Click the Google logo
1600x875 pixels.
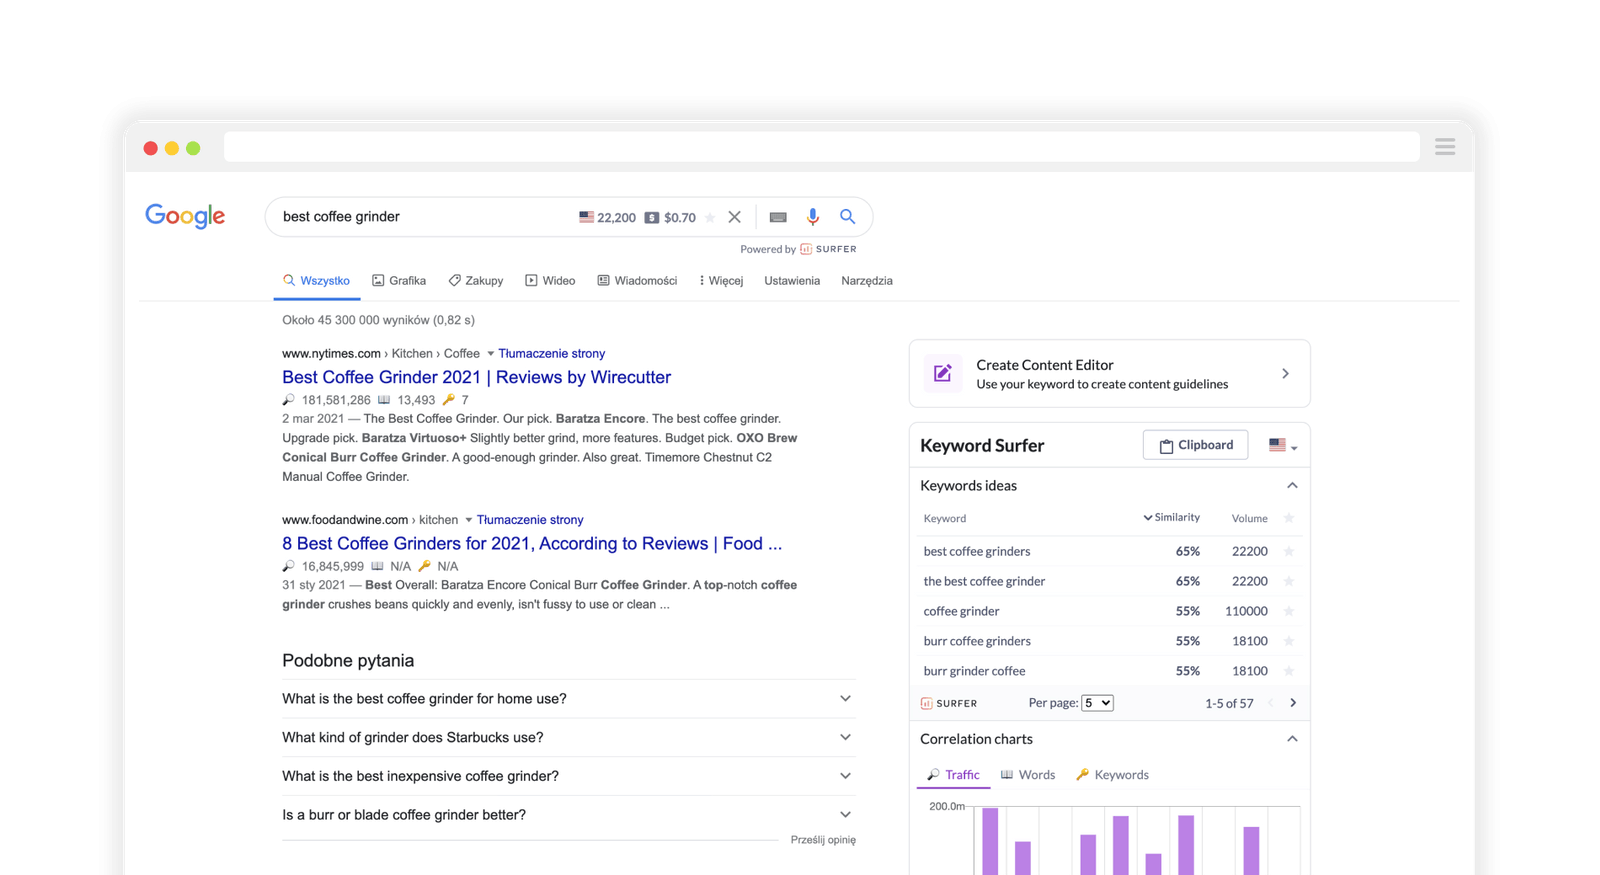point(185,216)
